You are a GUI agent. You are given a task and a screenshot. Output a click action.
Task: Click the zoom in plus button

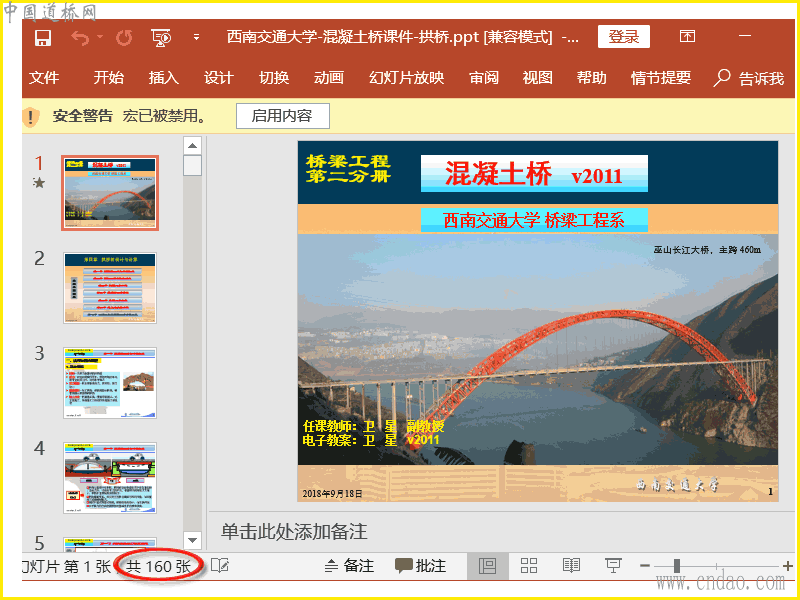[x=788, y=565]
